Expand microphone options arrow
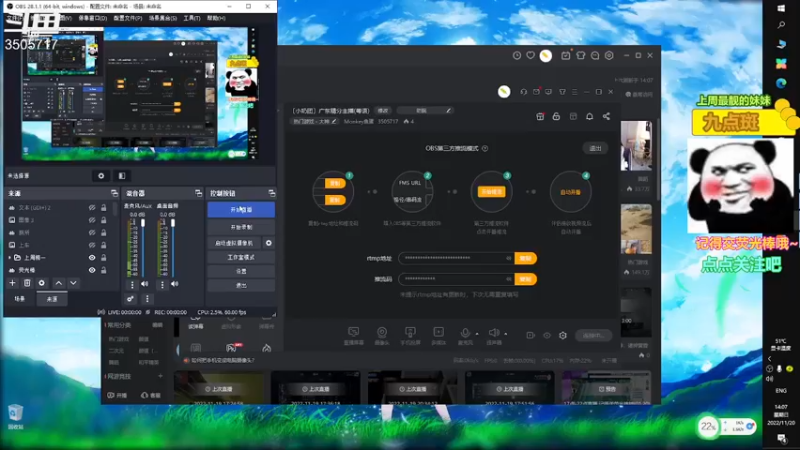 coord(477,334)
